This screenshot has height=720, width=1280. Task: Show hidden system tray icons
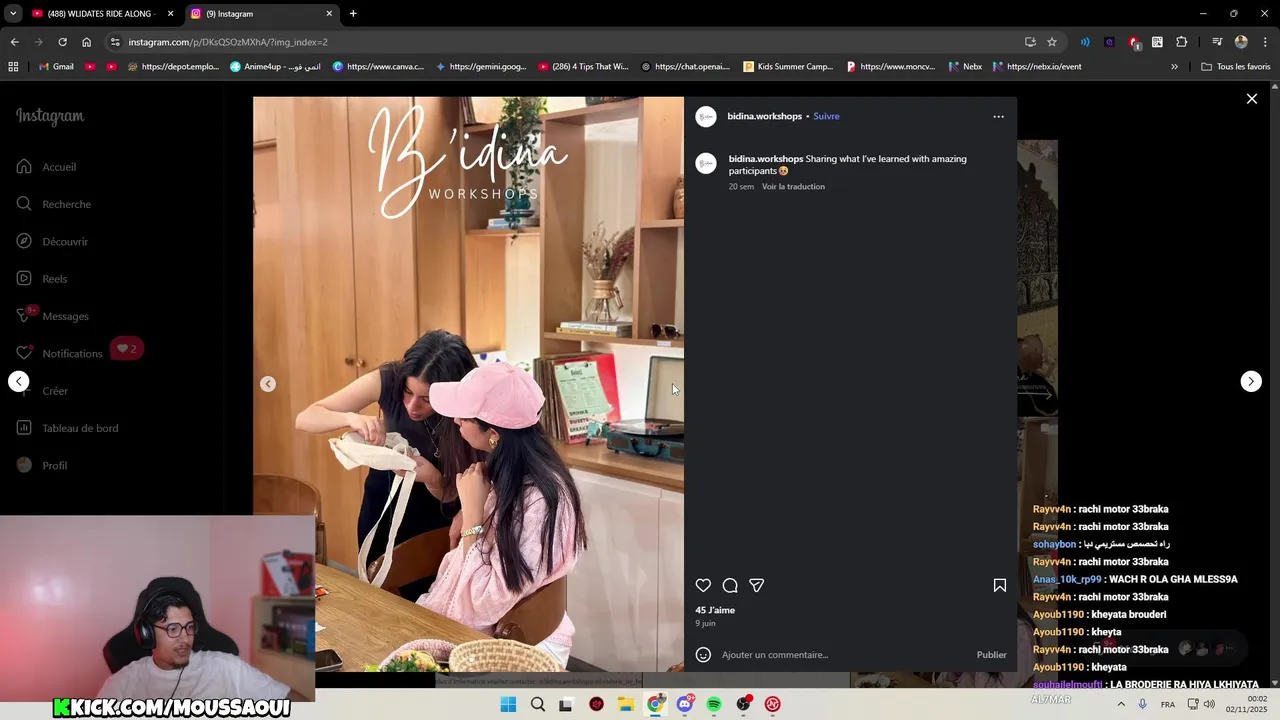click(x=1121, y=705)
